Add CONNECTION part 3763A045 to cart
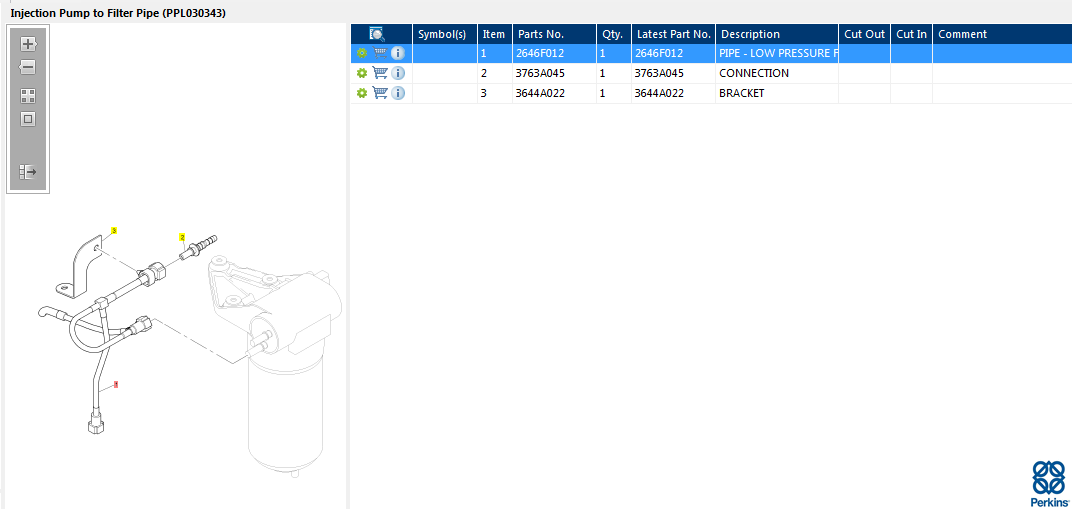The image size is (1072, 509). point(380,73)
